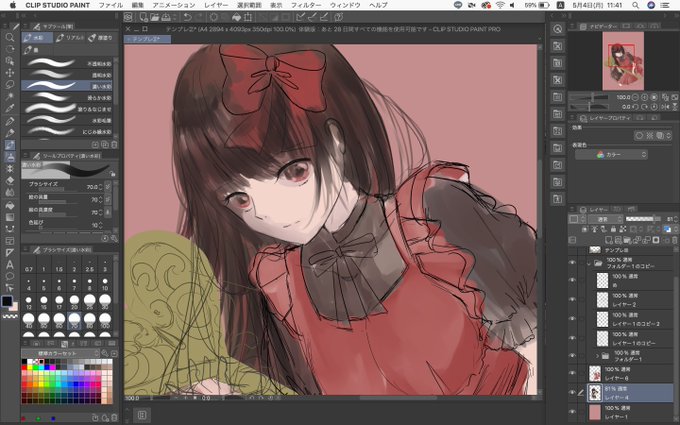Hide the レイヤー 1のコピー layer

point(572,338)
